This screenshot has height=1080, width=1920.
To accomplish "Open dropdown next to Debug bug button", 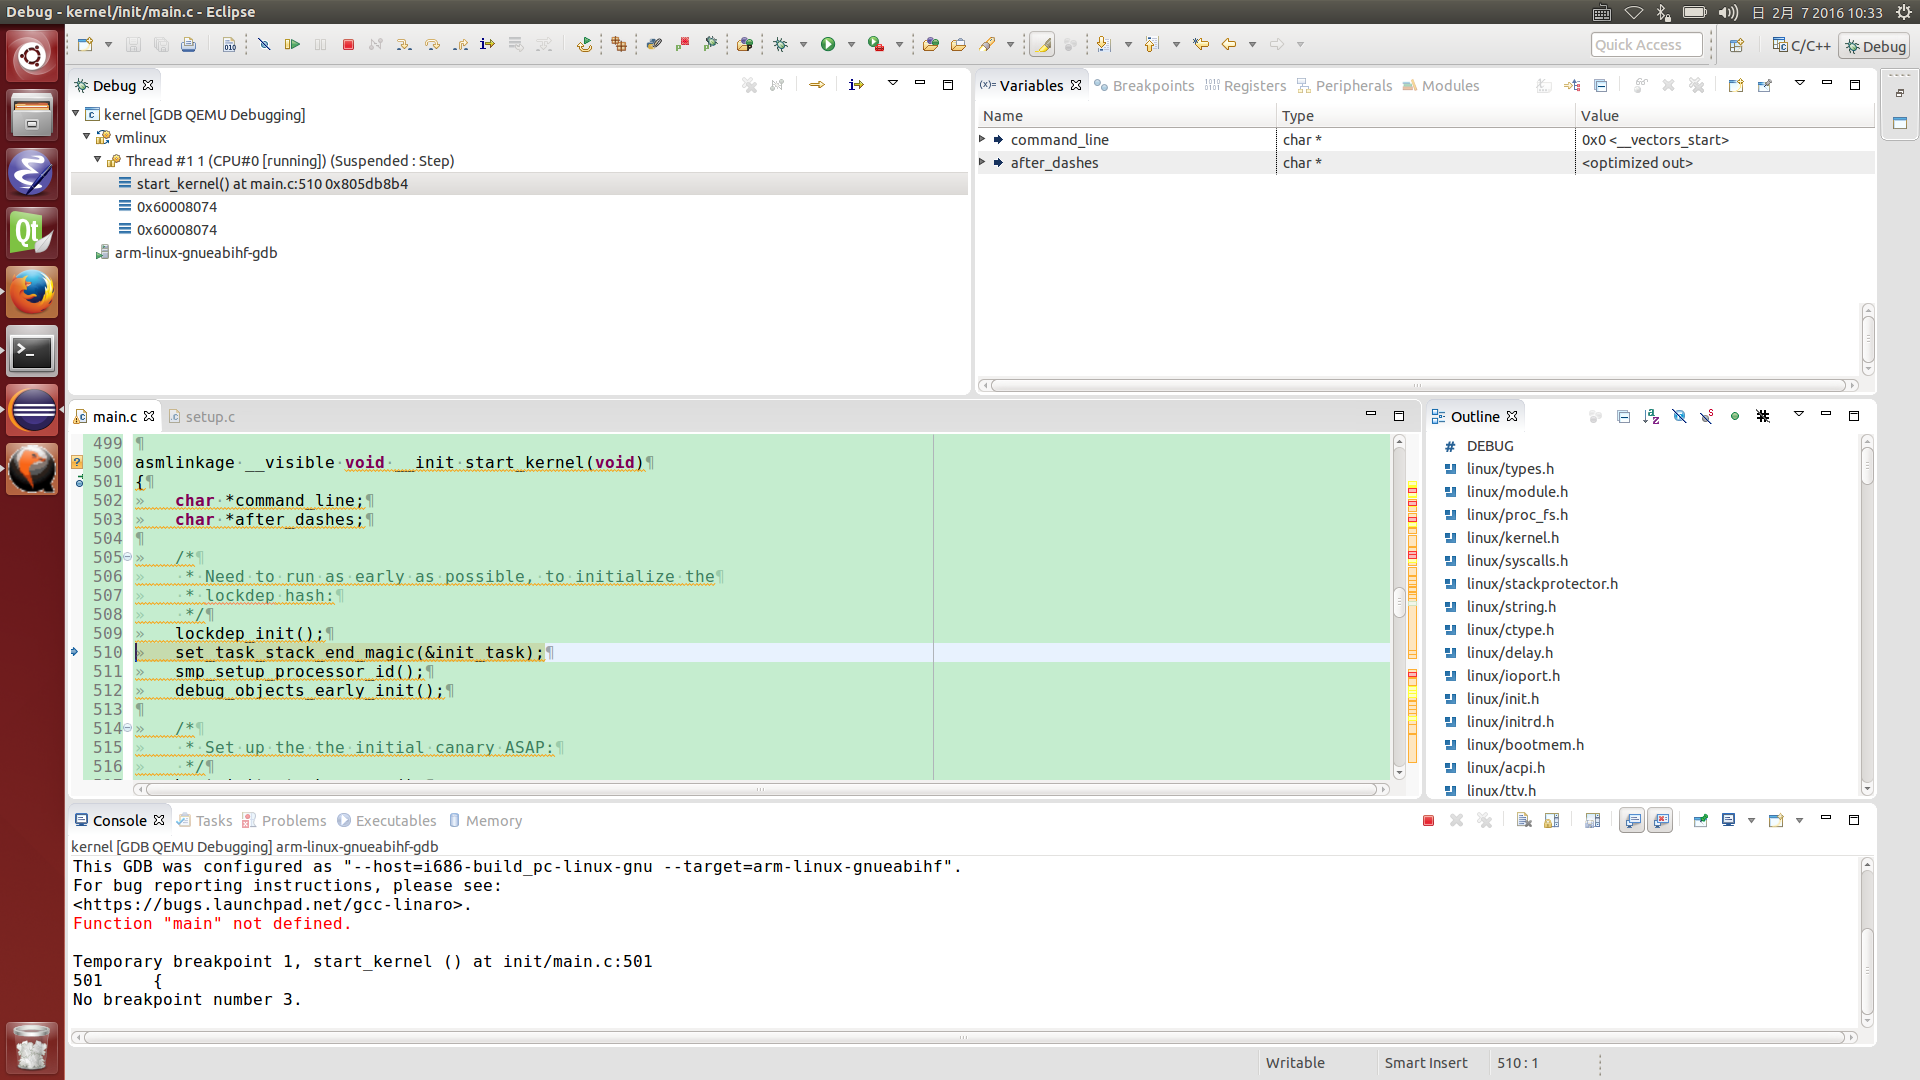I will coord(803,44).
